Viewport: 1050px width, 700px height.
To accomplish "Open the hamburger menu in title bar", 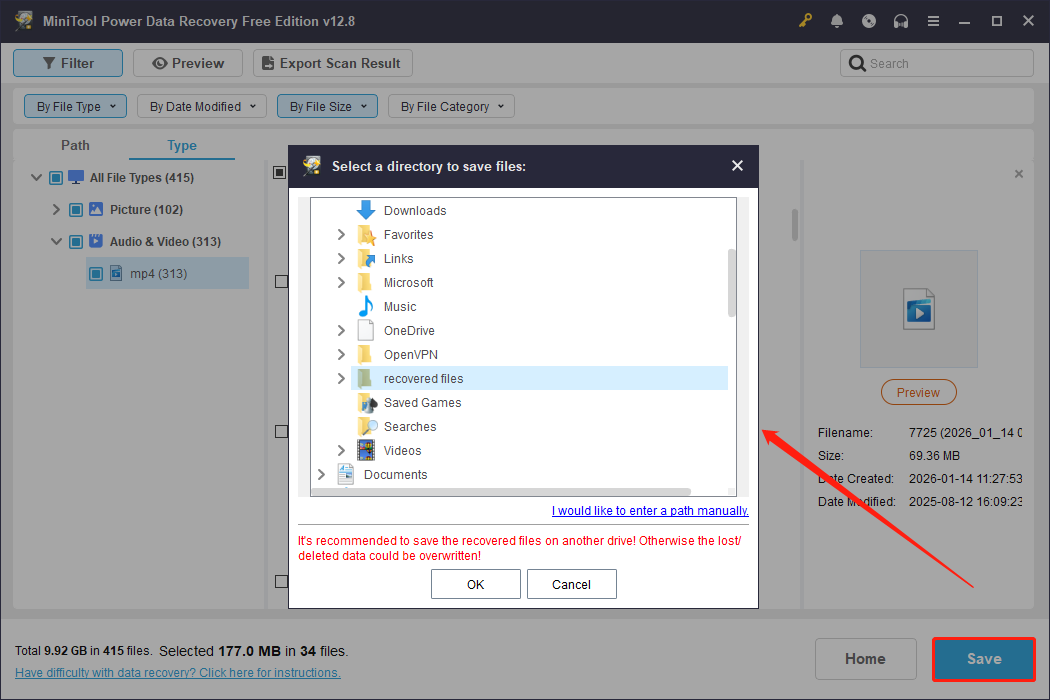I will coord(933,20).
